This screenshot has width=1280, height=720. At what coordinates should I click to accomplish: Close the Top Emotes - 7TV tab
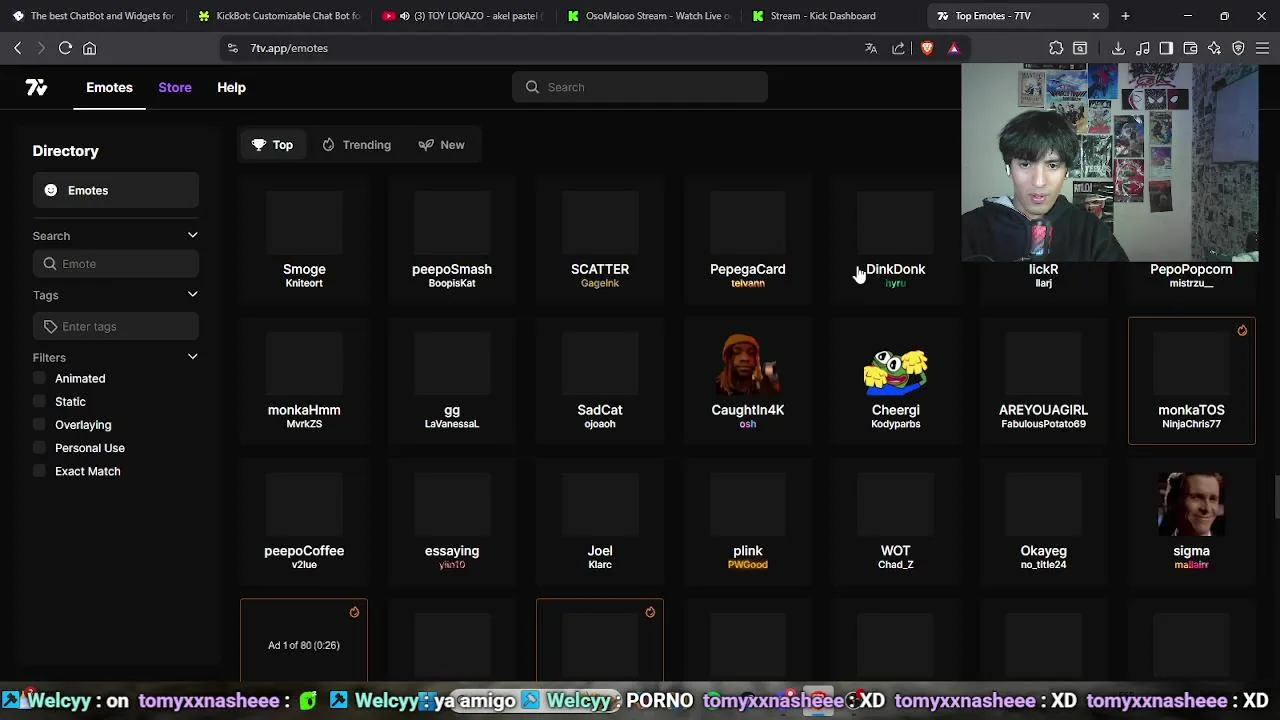[1096, 16]
